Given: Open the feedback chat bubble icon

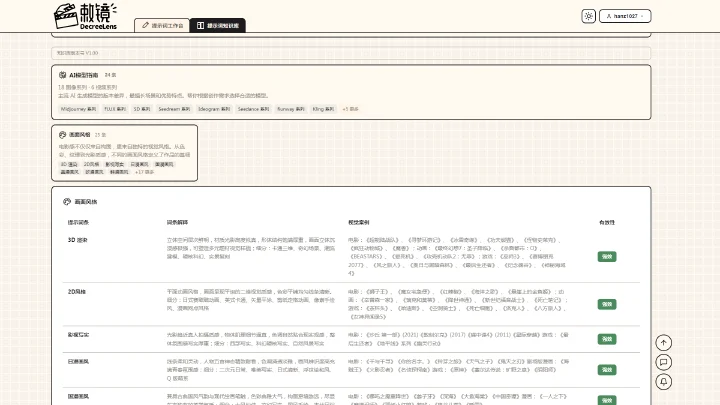Looking at the screenshot, I should (x=664, y=362).
